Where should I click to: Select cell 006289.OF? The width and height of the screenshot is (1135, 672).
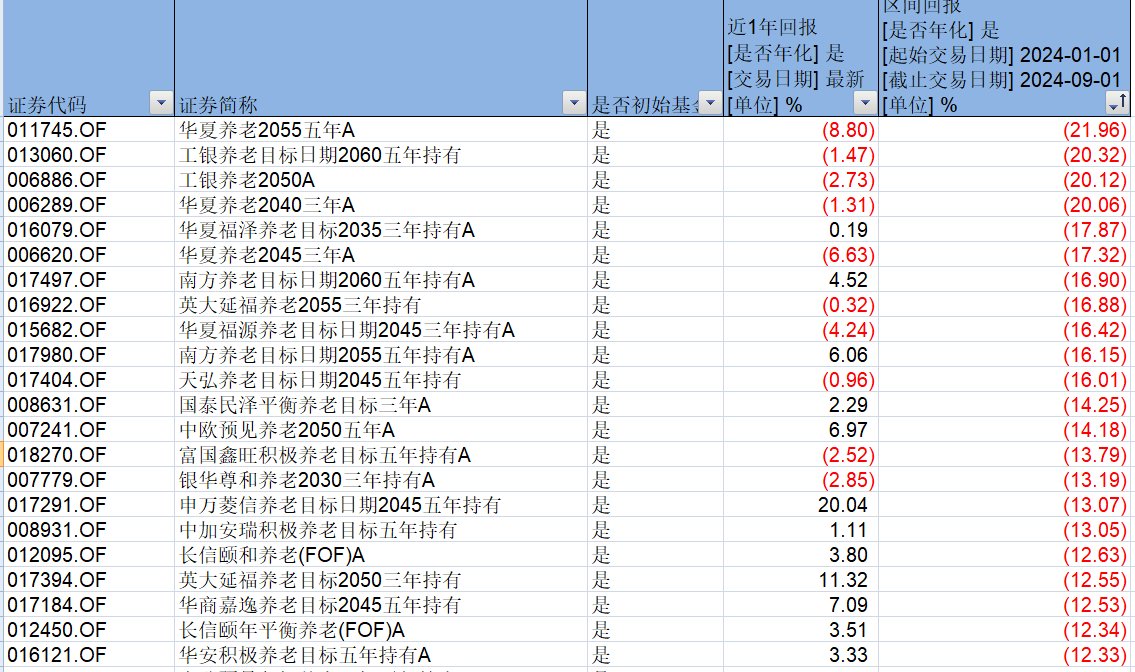(x=88, y=205)
